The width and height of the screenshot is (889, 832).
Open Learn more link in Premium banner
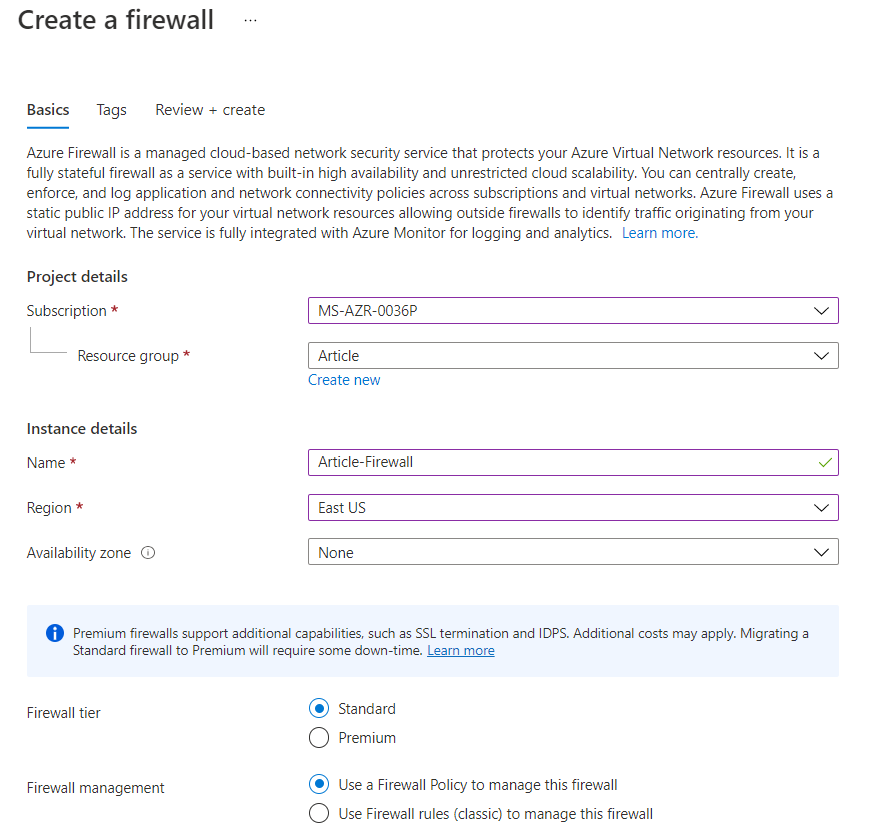[x=460, y=650]
